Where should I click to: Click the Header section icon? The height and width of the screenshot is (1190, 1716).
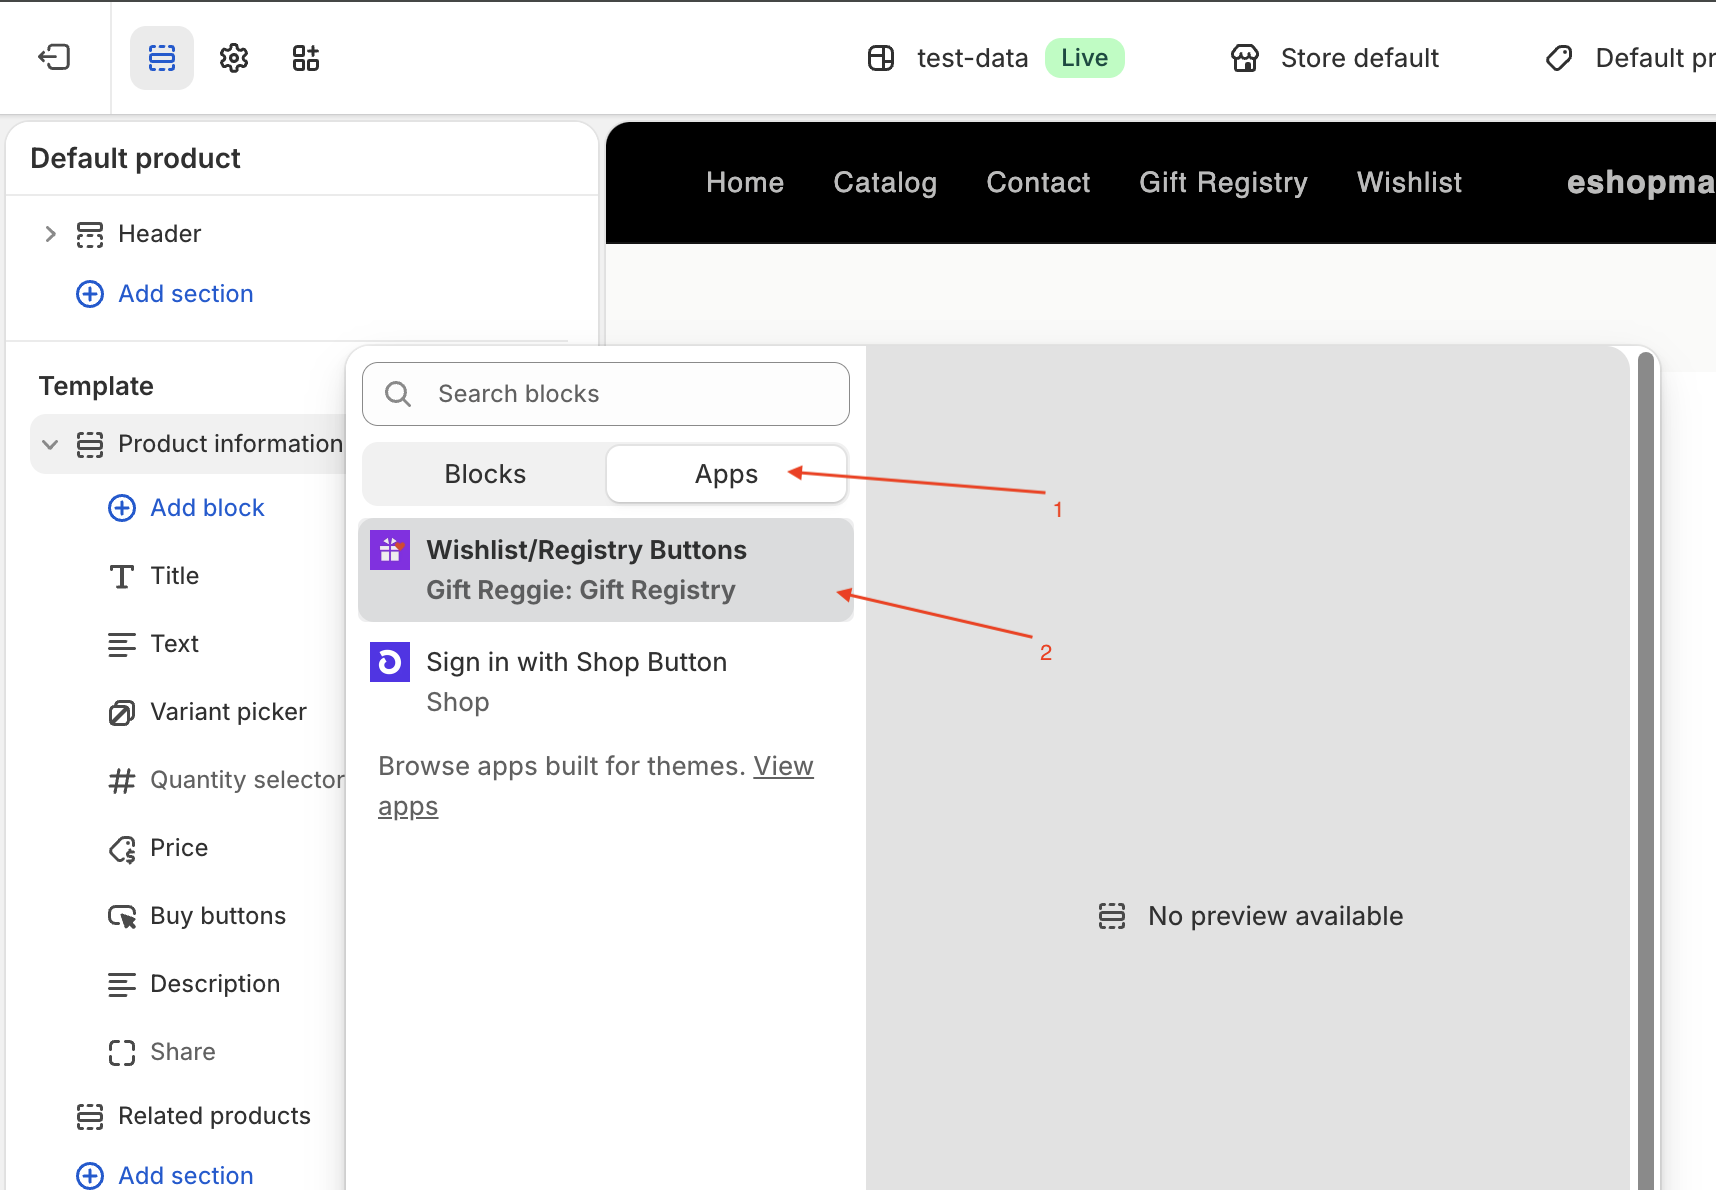point(90,234)
